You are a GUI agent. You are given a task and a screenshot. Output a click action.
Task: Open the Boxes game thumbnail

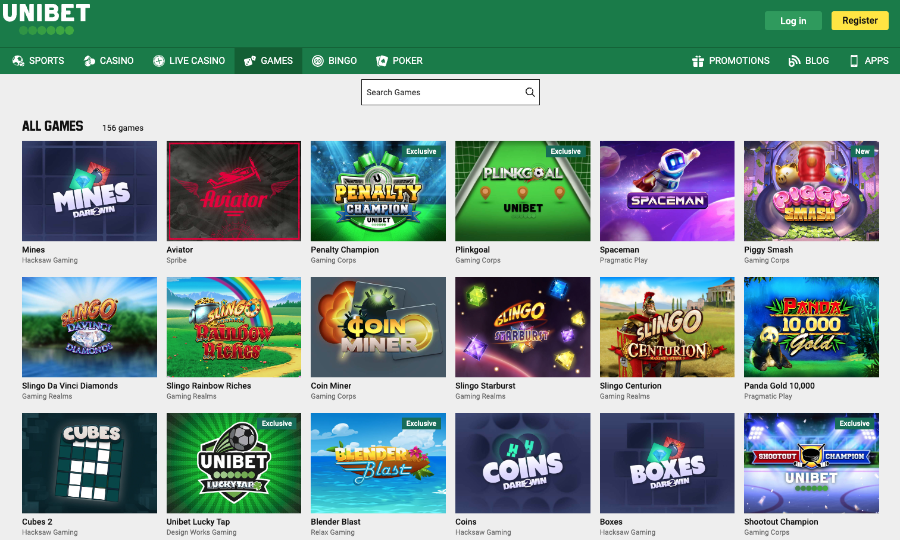tap(667, 463)
